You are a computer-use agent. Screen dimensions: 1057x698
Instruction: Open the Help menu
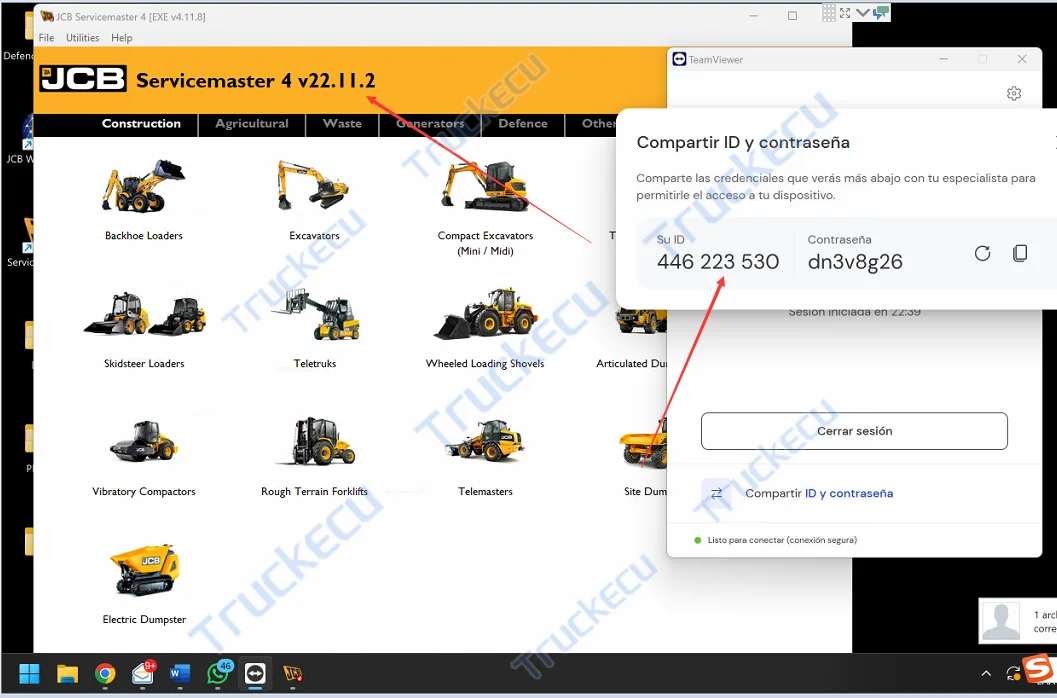(x=121, y=38)
